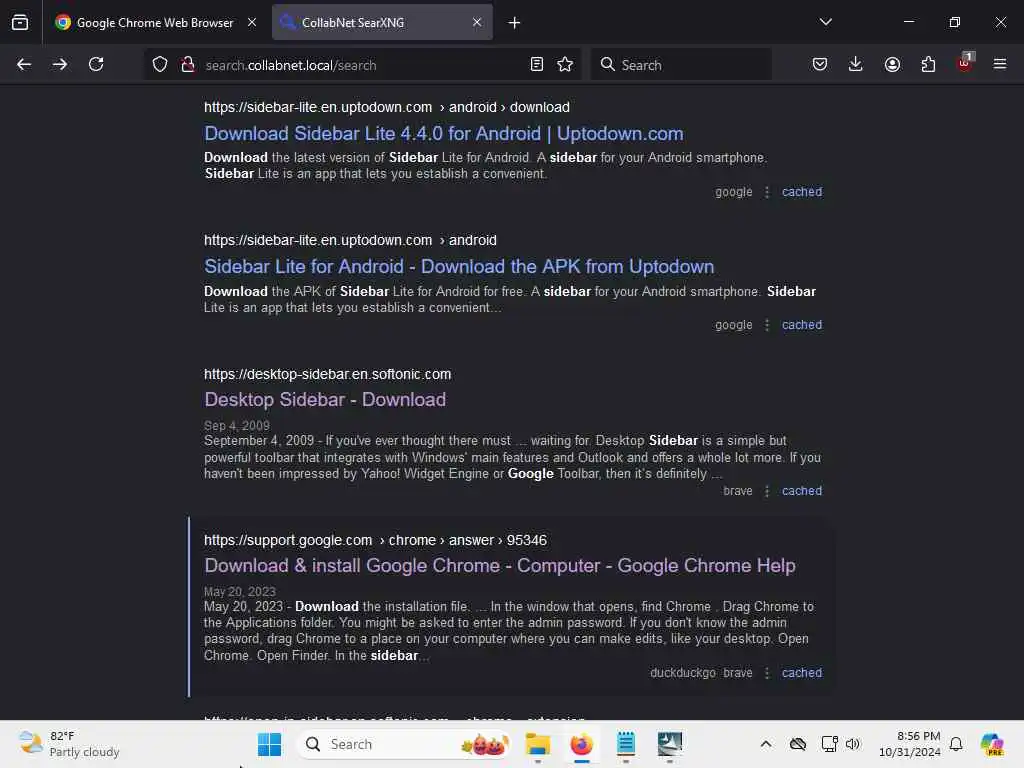The image size is (1024, 768).
Task: Open the Pocket save icon
Action: pyautogui.click(x=820, y=64)
